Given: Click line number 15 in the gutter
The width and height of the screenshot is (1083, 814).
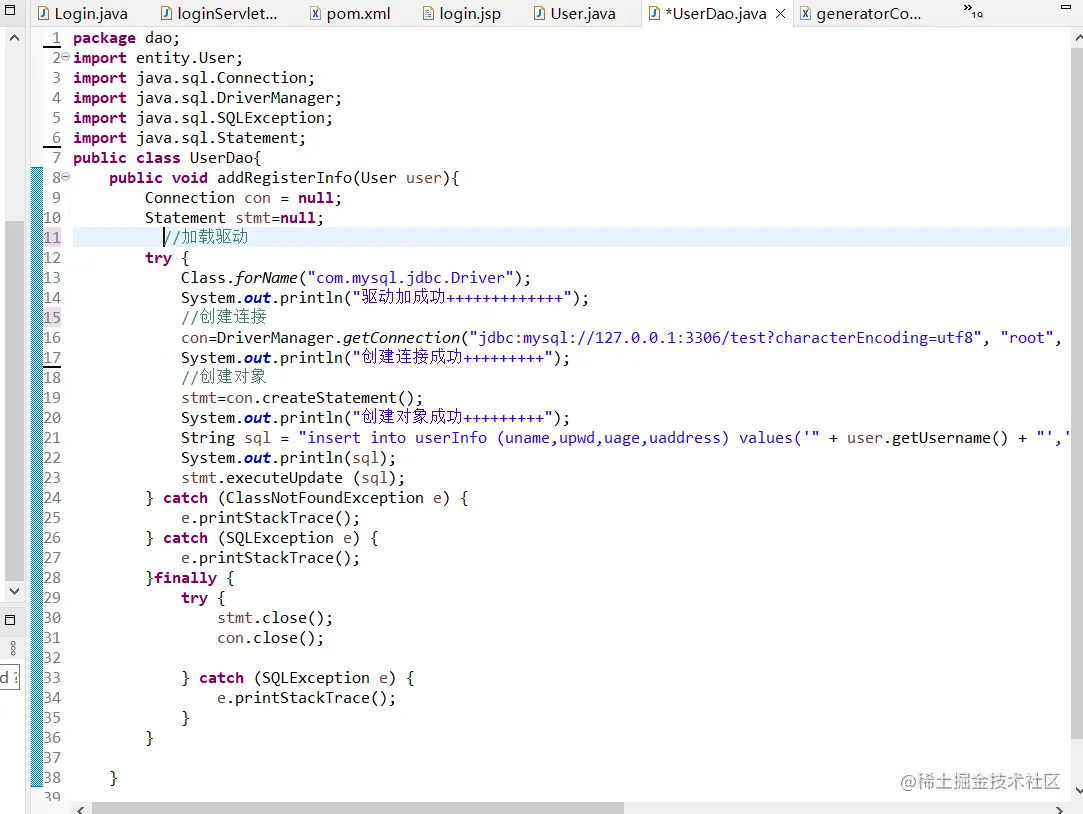Looking at the screenshot, I should 52,318.
